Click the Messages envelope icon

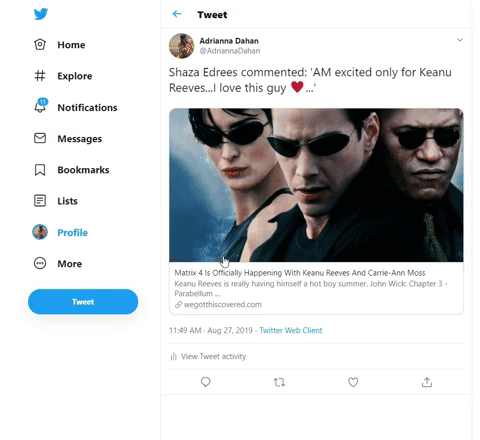(40, 138)
